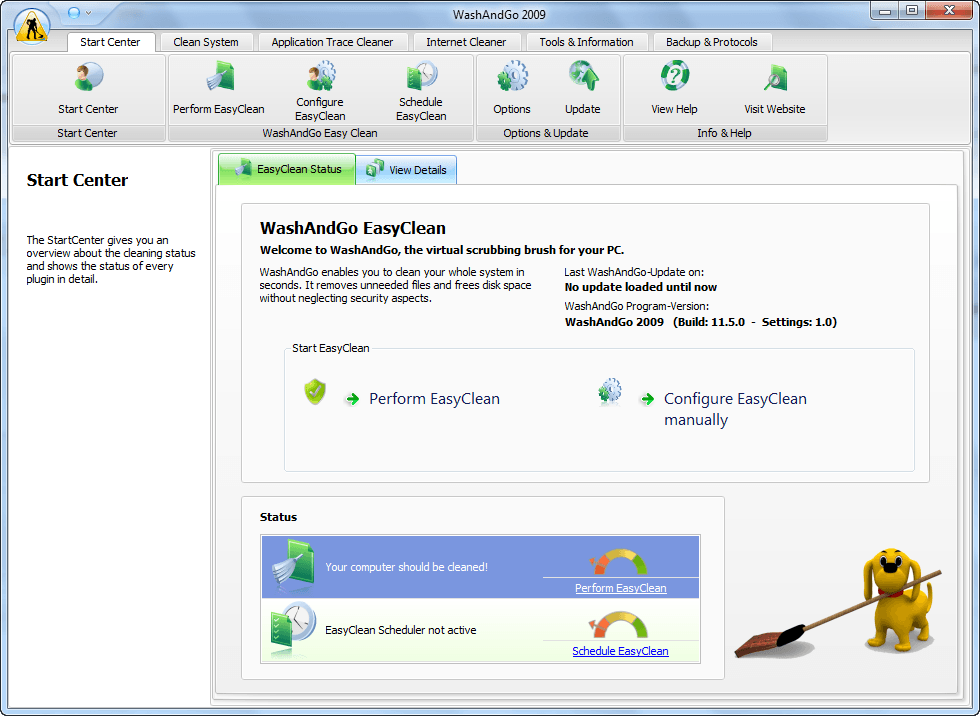Screen dimensions: 980x716
Task: Click the Status section heading
Action: click(x=278, y=517)
